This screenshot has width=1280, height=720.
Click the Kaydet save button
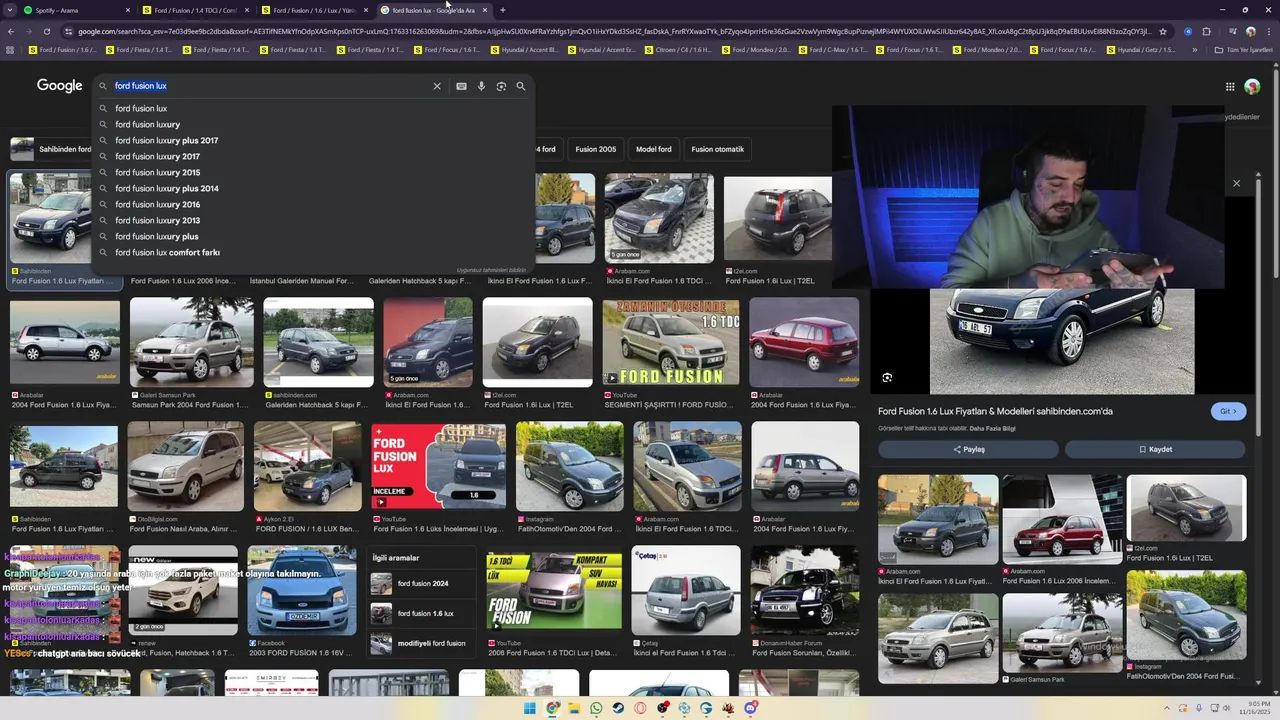pyautogui.click(x=1155, y=449)
